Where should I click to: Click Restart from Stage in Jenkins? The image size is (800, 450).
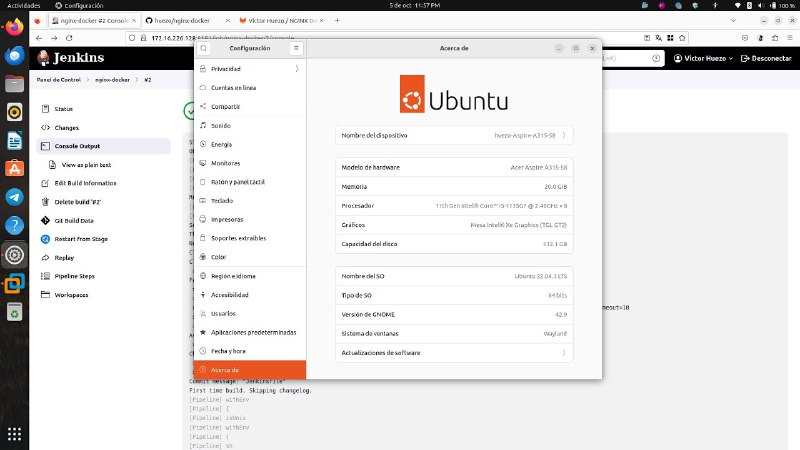point(104,239)
